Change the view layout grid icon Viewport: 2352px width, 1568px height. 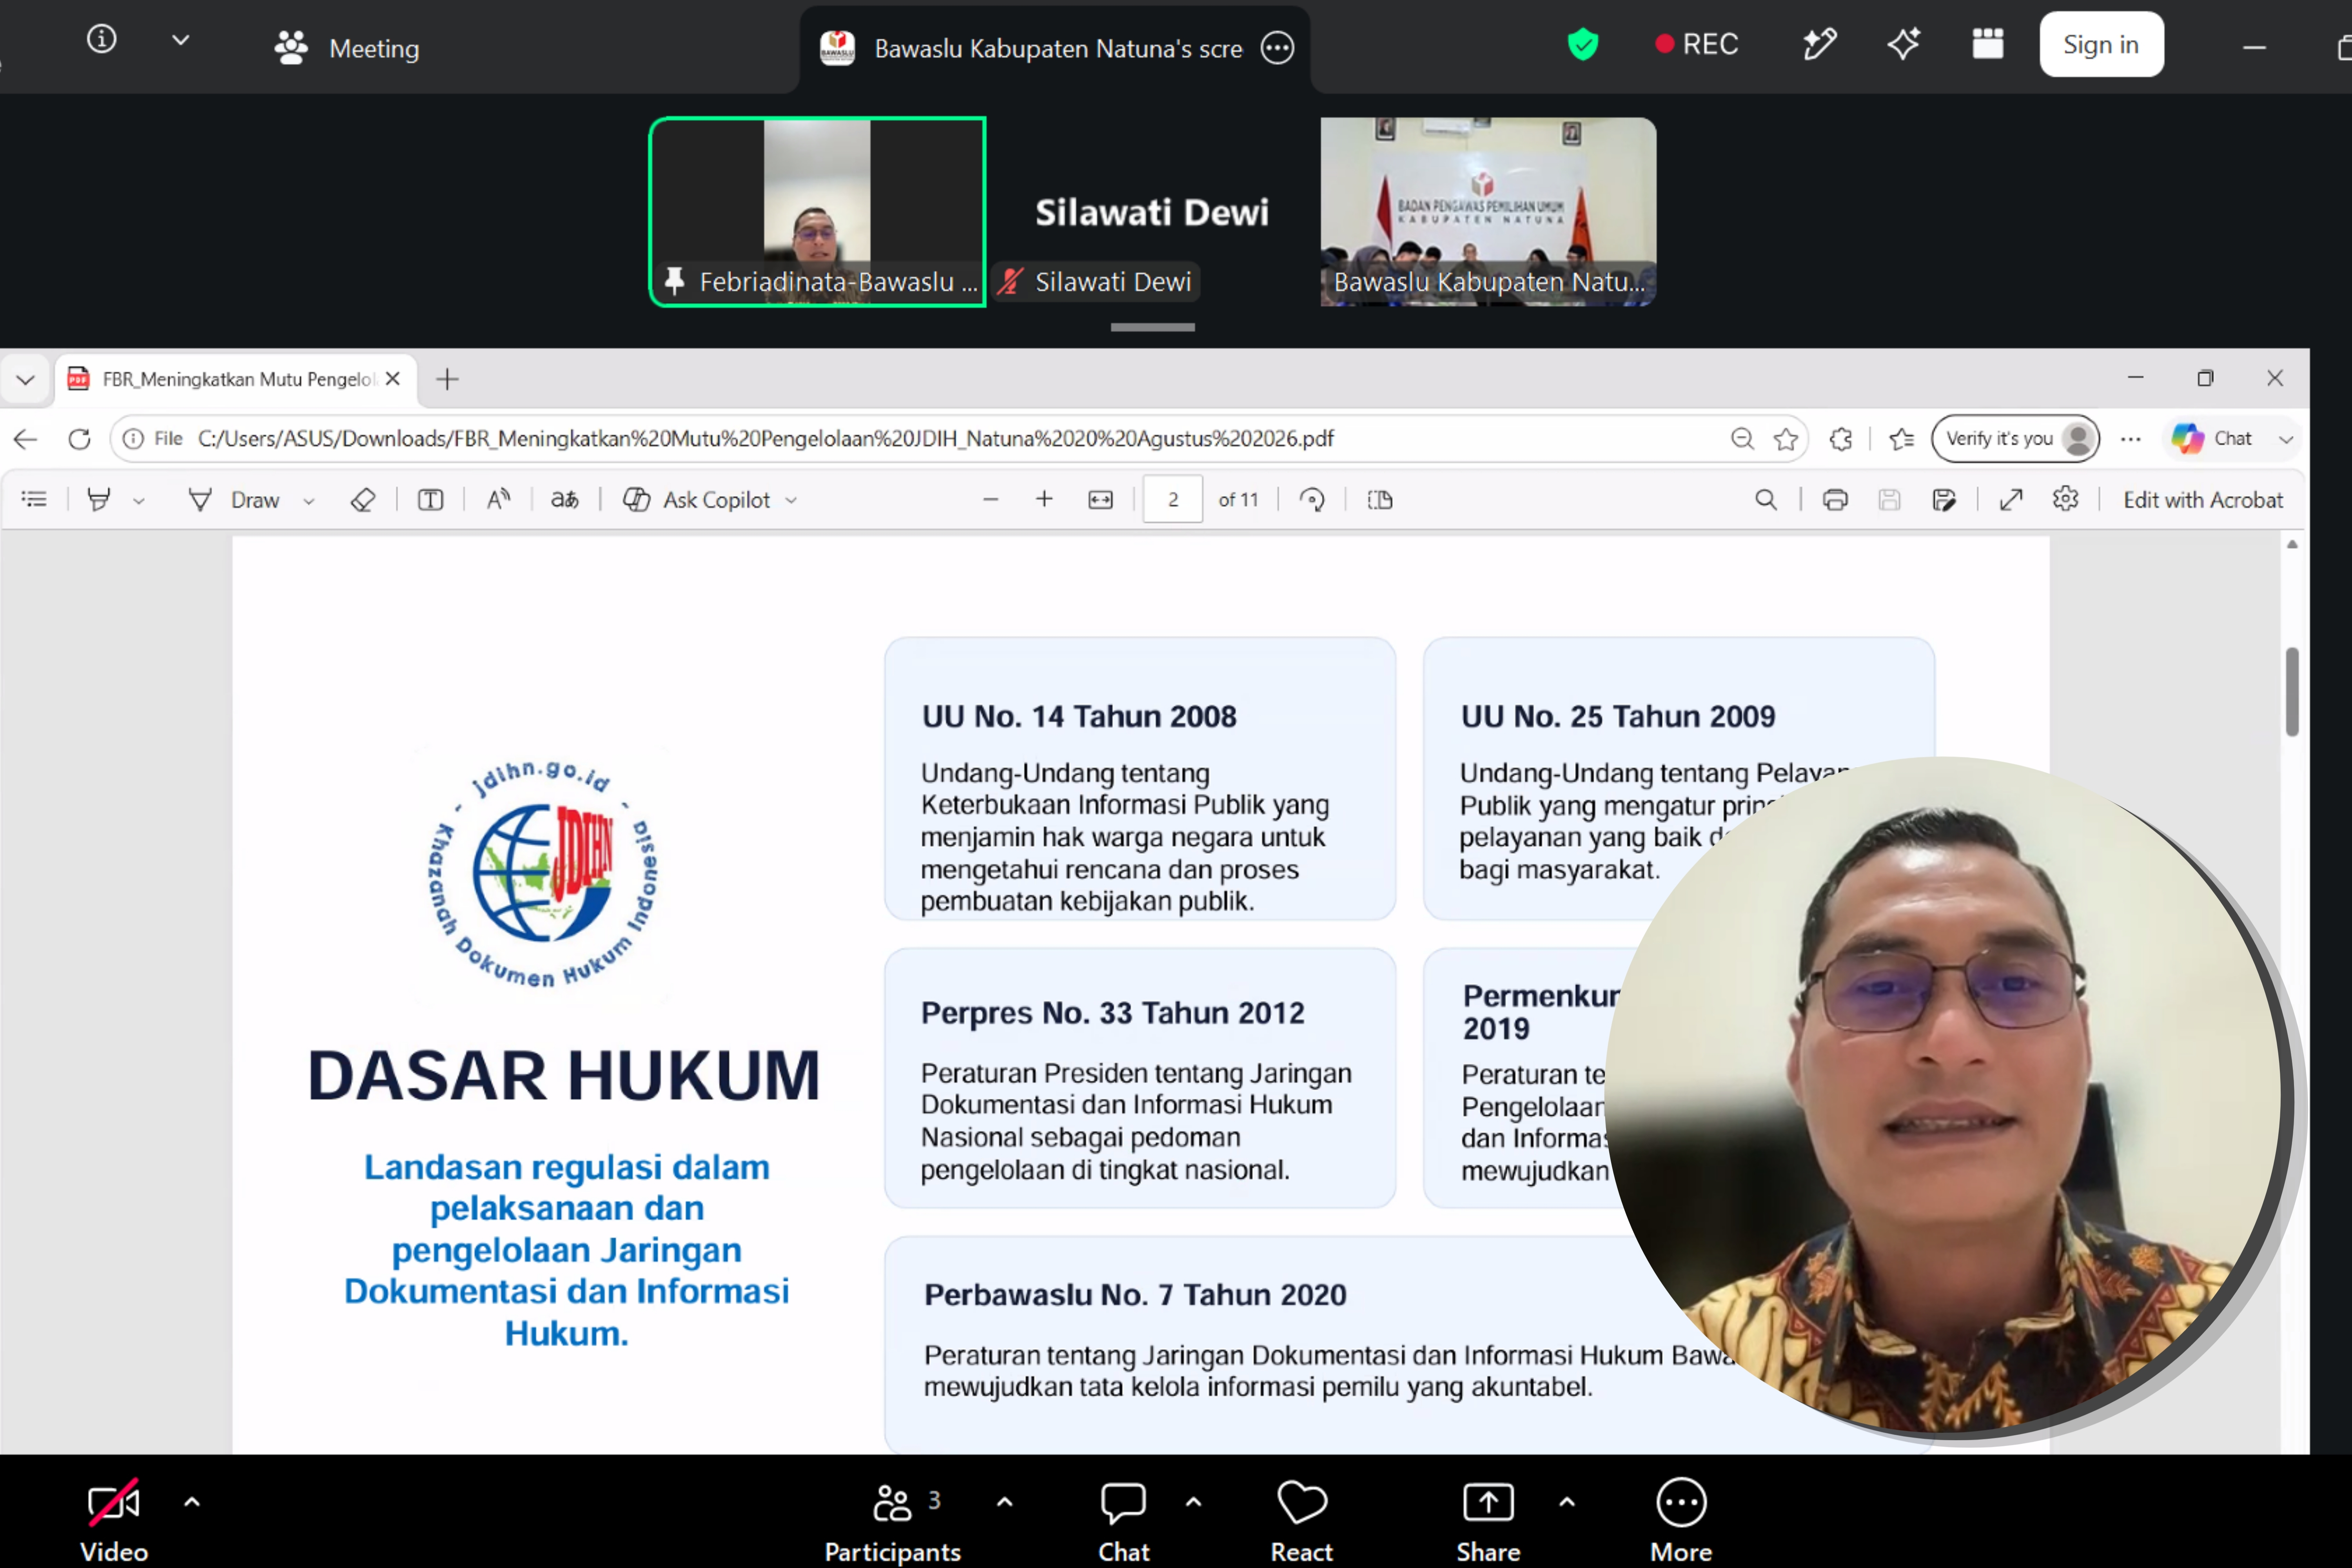point(1987,44)
